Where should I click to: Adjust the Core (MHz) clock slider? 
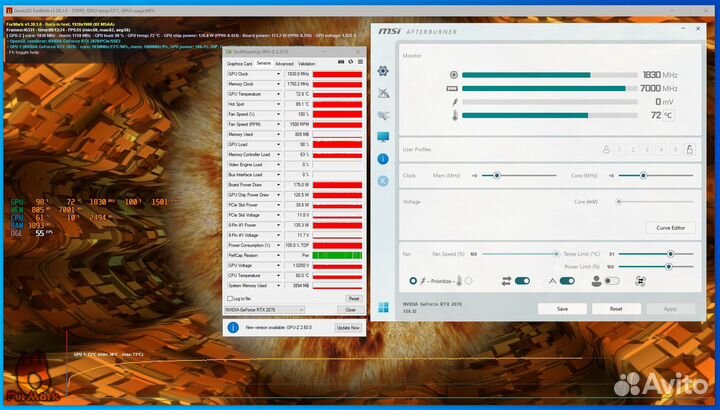coord(643,175)
